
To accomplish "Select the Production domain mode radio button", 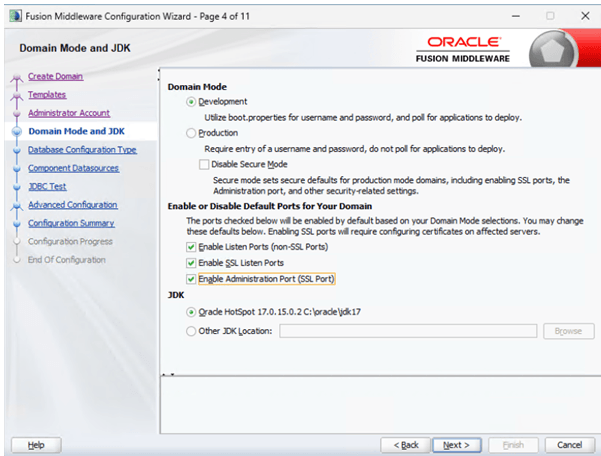I will pos(191,133).
